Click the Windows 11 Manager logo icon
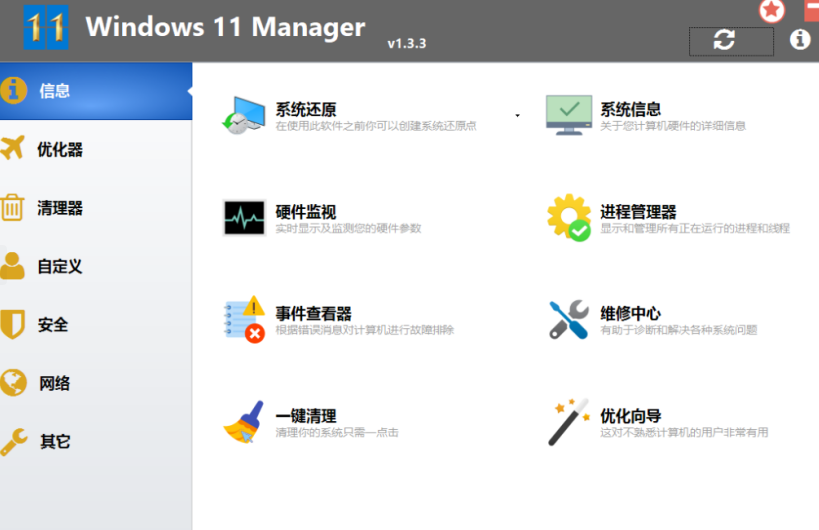Viewport: 819px width, 530px height. pyautogui.click(x=46, y=27)
